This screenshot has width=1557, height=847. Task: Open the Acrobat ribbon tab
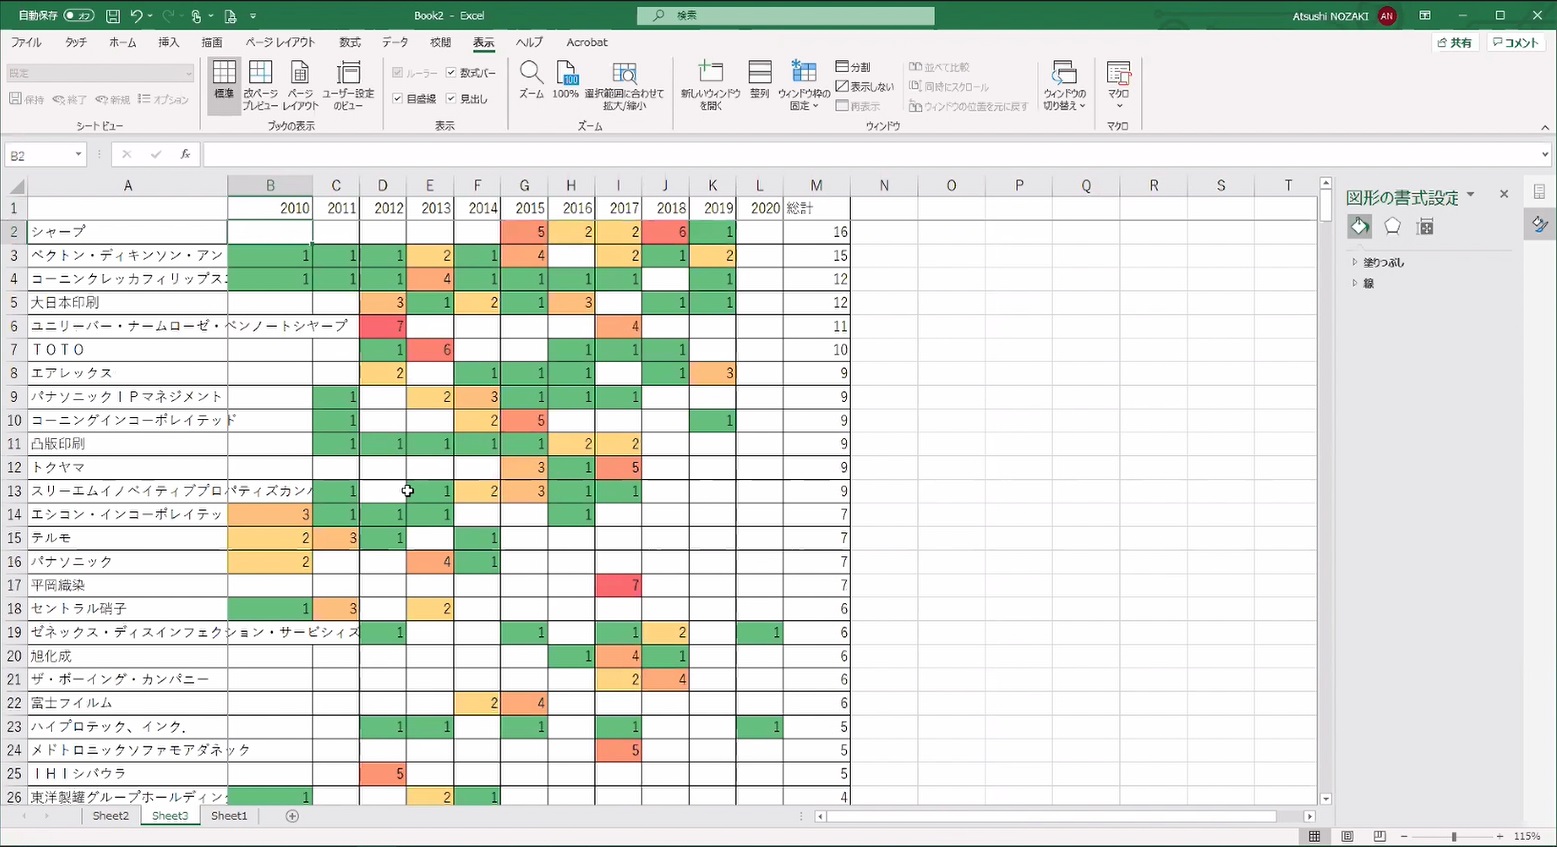point(587,42)
